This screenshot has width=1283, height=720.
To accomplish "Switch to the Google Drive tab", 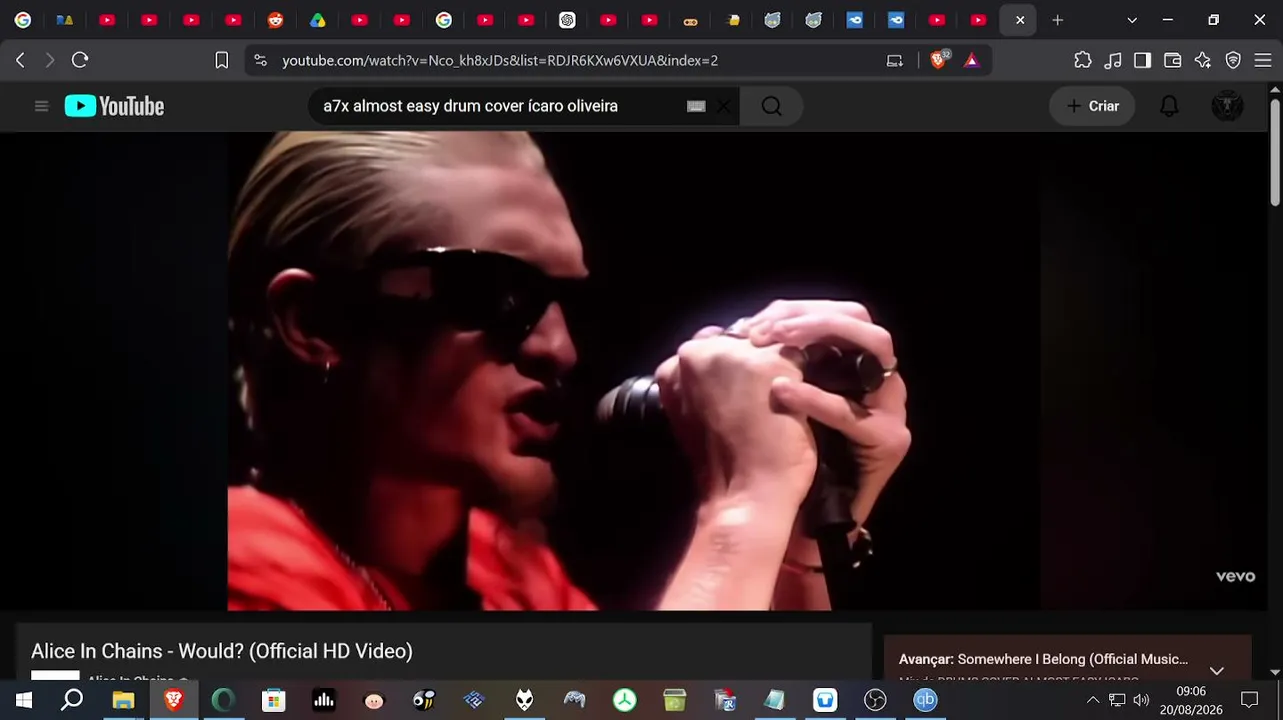I will [x=317, y=20].
